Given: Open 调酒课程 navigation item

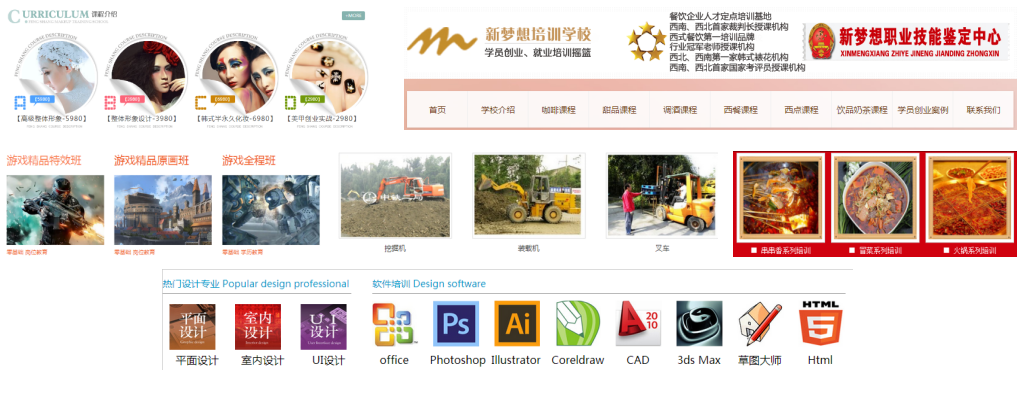Looking at the screenshot, I should (x=680, y=110).
